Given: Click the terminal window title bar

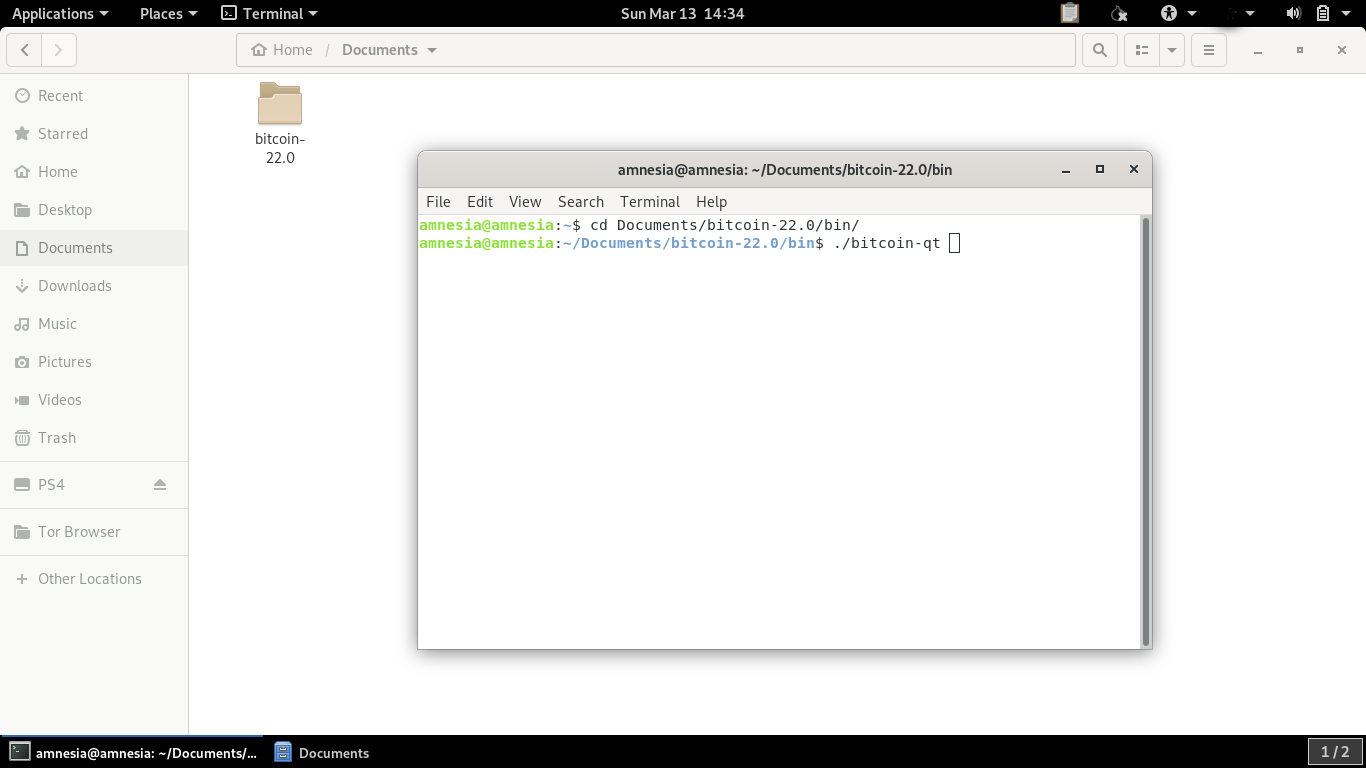Looking at the screenshot, I should [784, 170].
